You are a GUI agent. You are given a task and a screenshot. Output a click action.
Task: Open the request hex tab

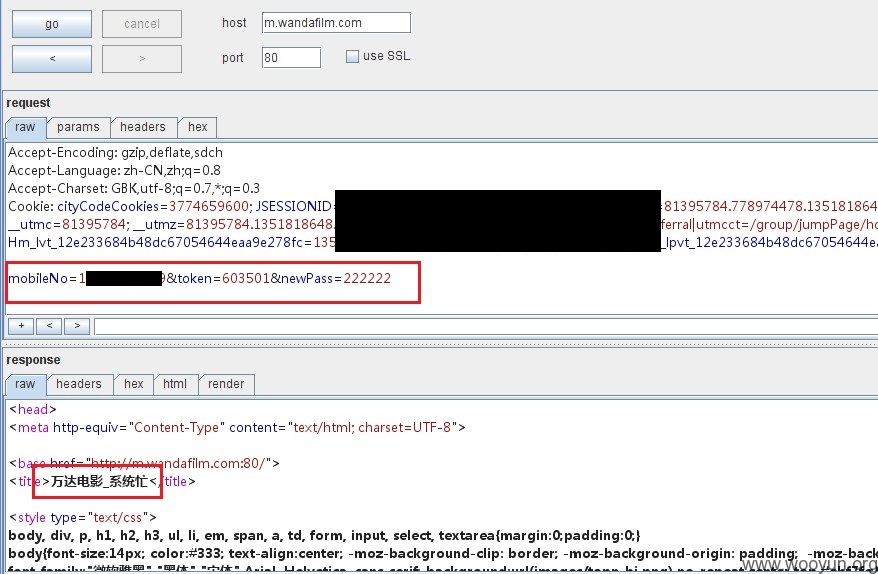click(198, 127)
